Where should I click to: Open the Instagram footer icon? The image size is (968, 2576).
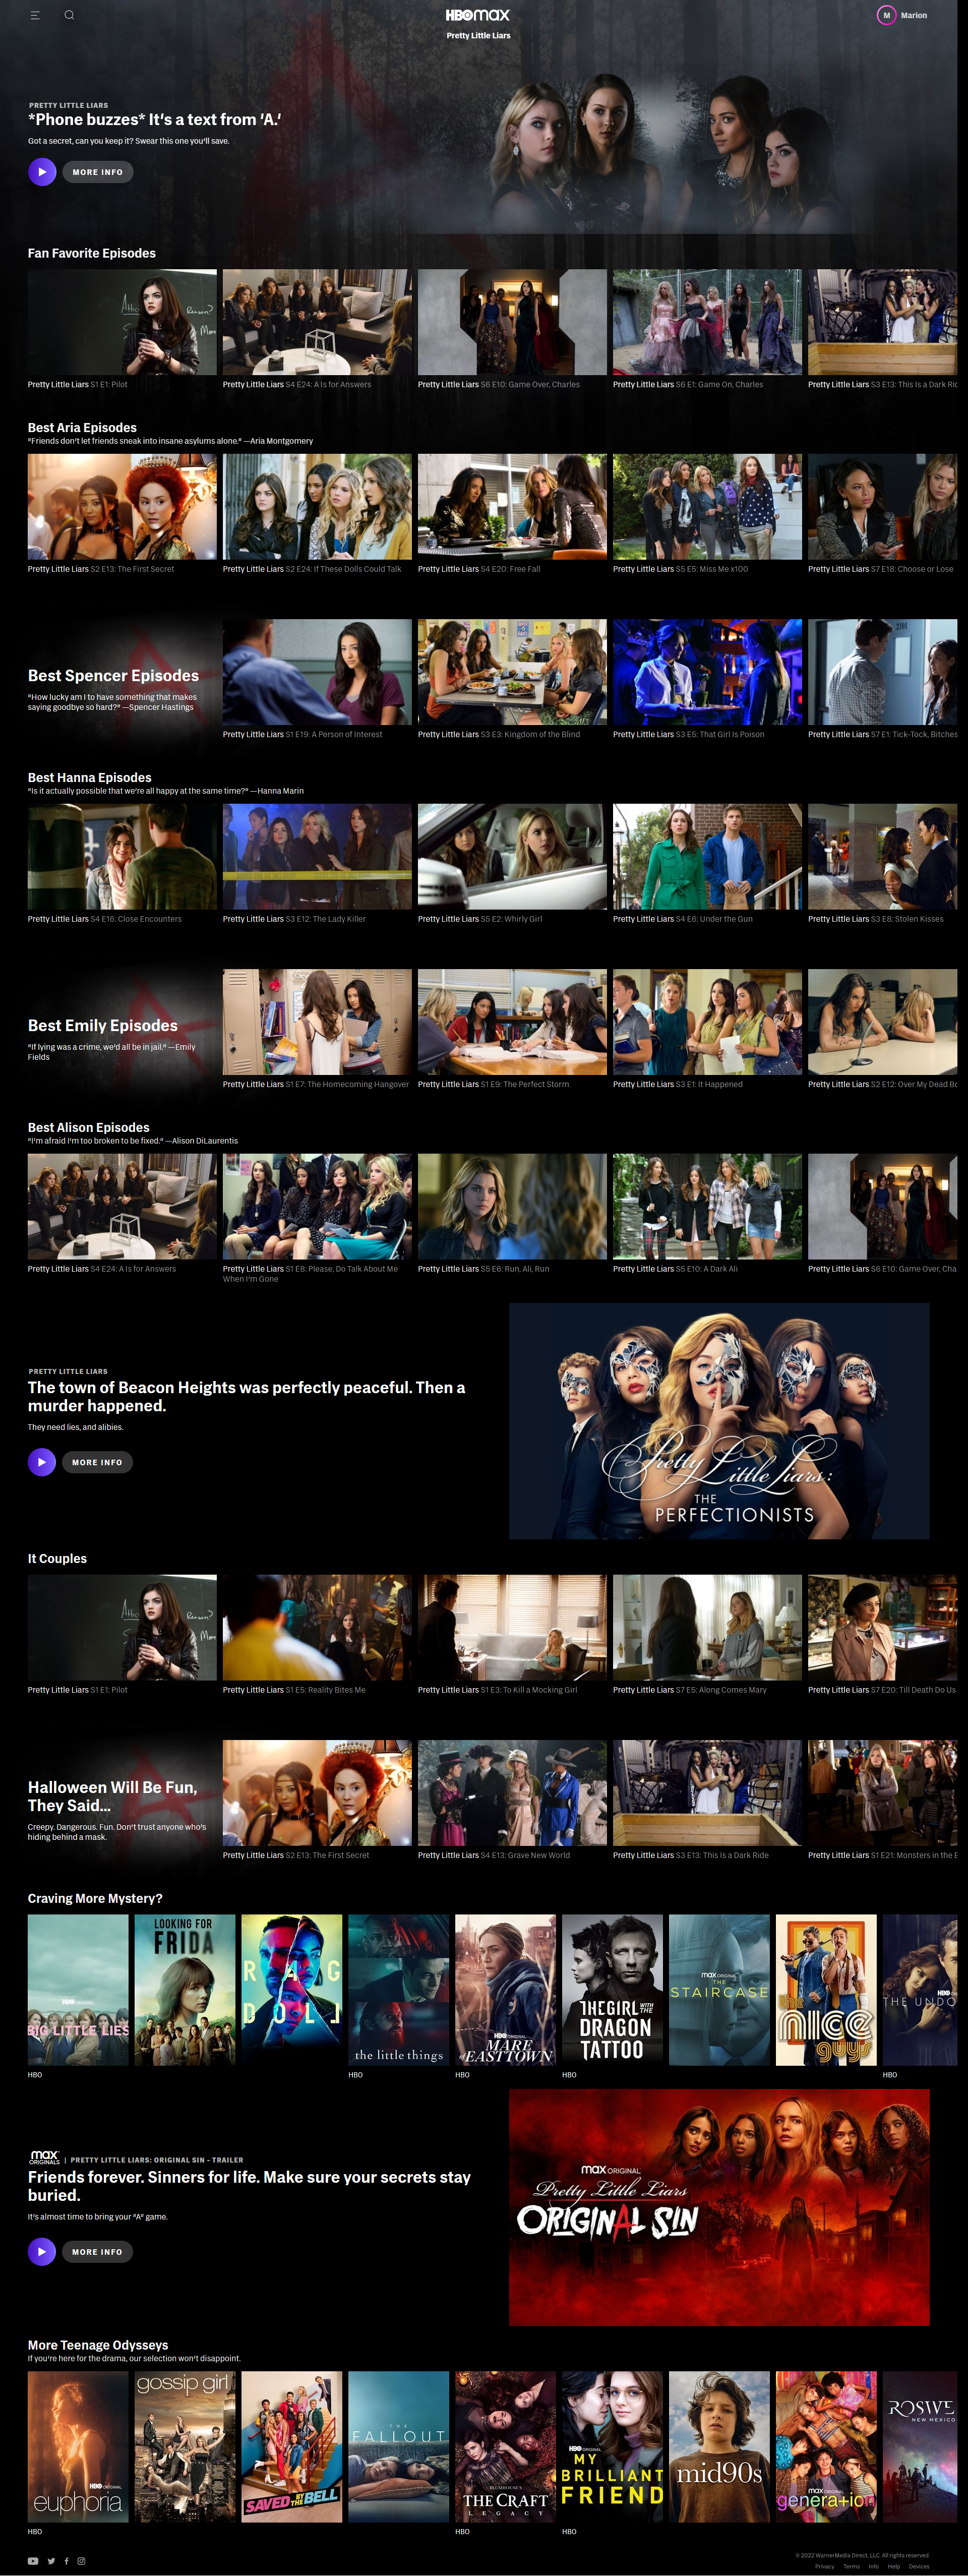pyautogui.click(x=81, y=2561)
